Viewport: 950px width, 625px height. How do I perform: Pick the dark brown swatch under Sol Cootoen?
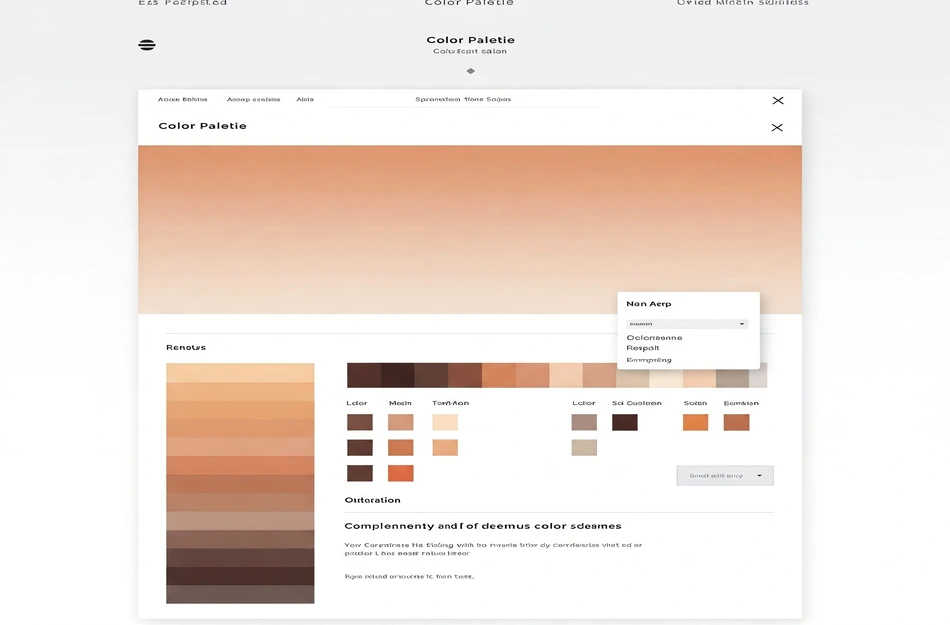click(625, 423)
